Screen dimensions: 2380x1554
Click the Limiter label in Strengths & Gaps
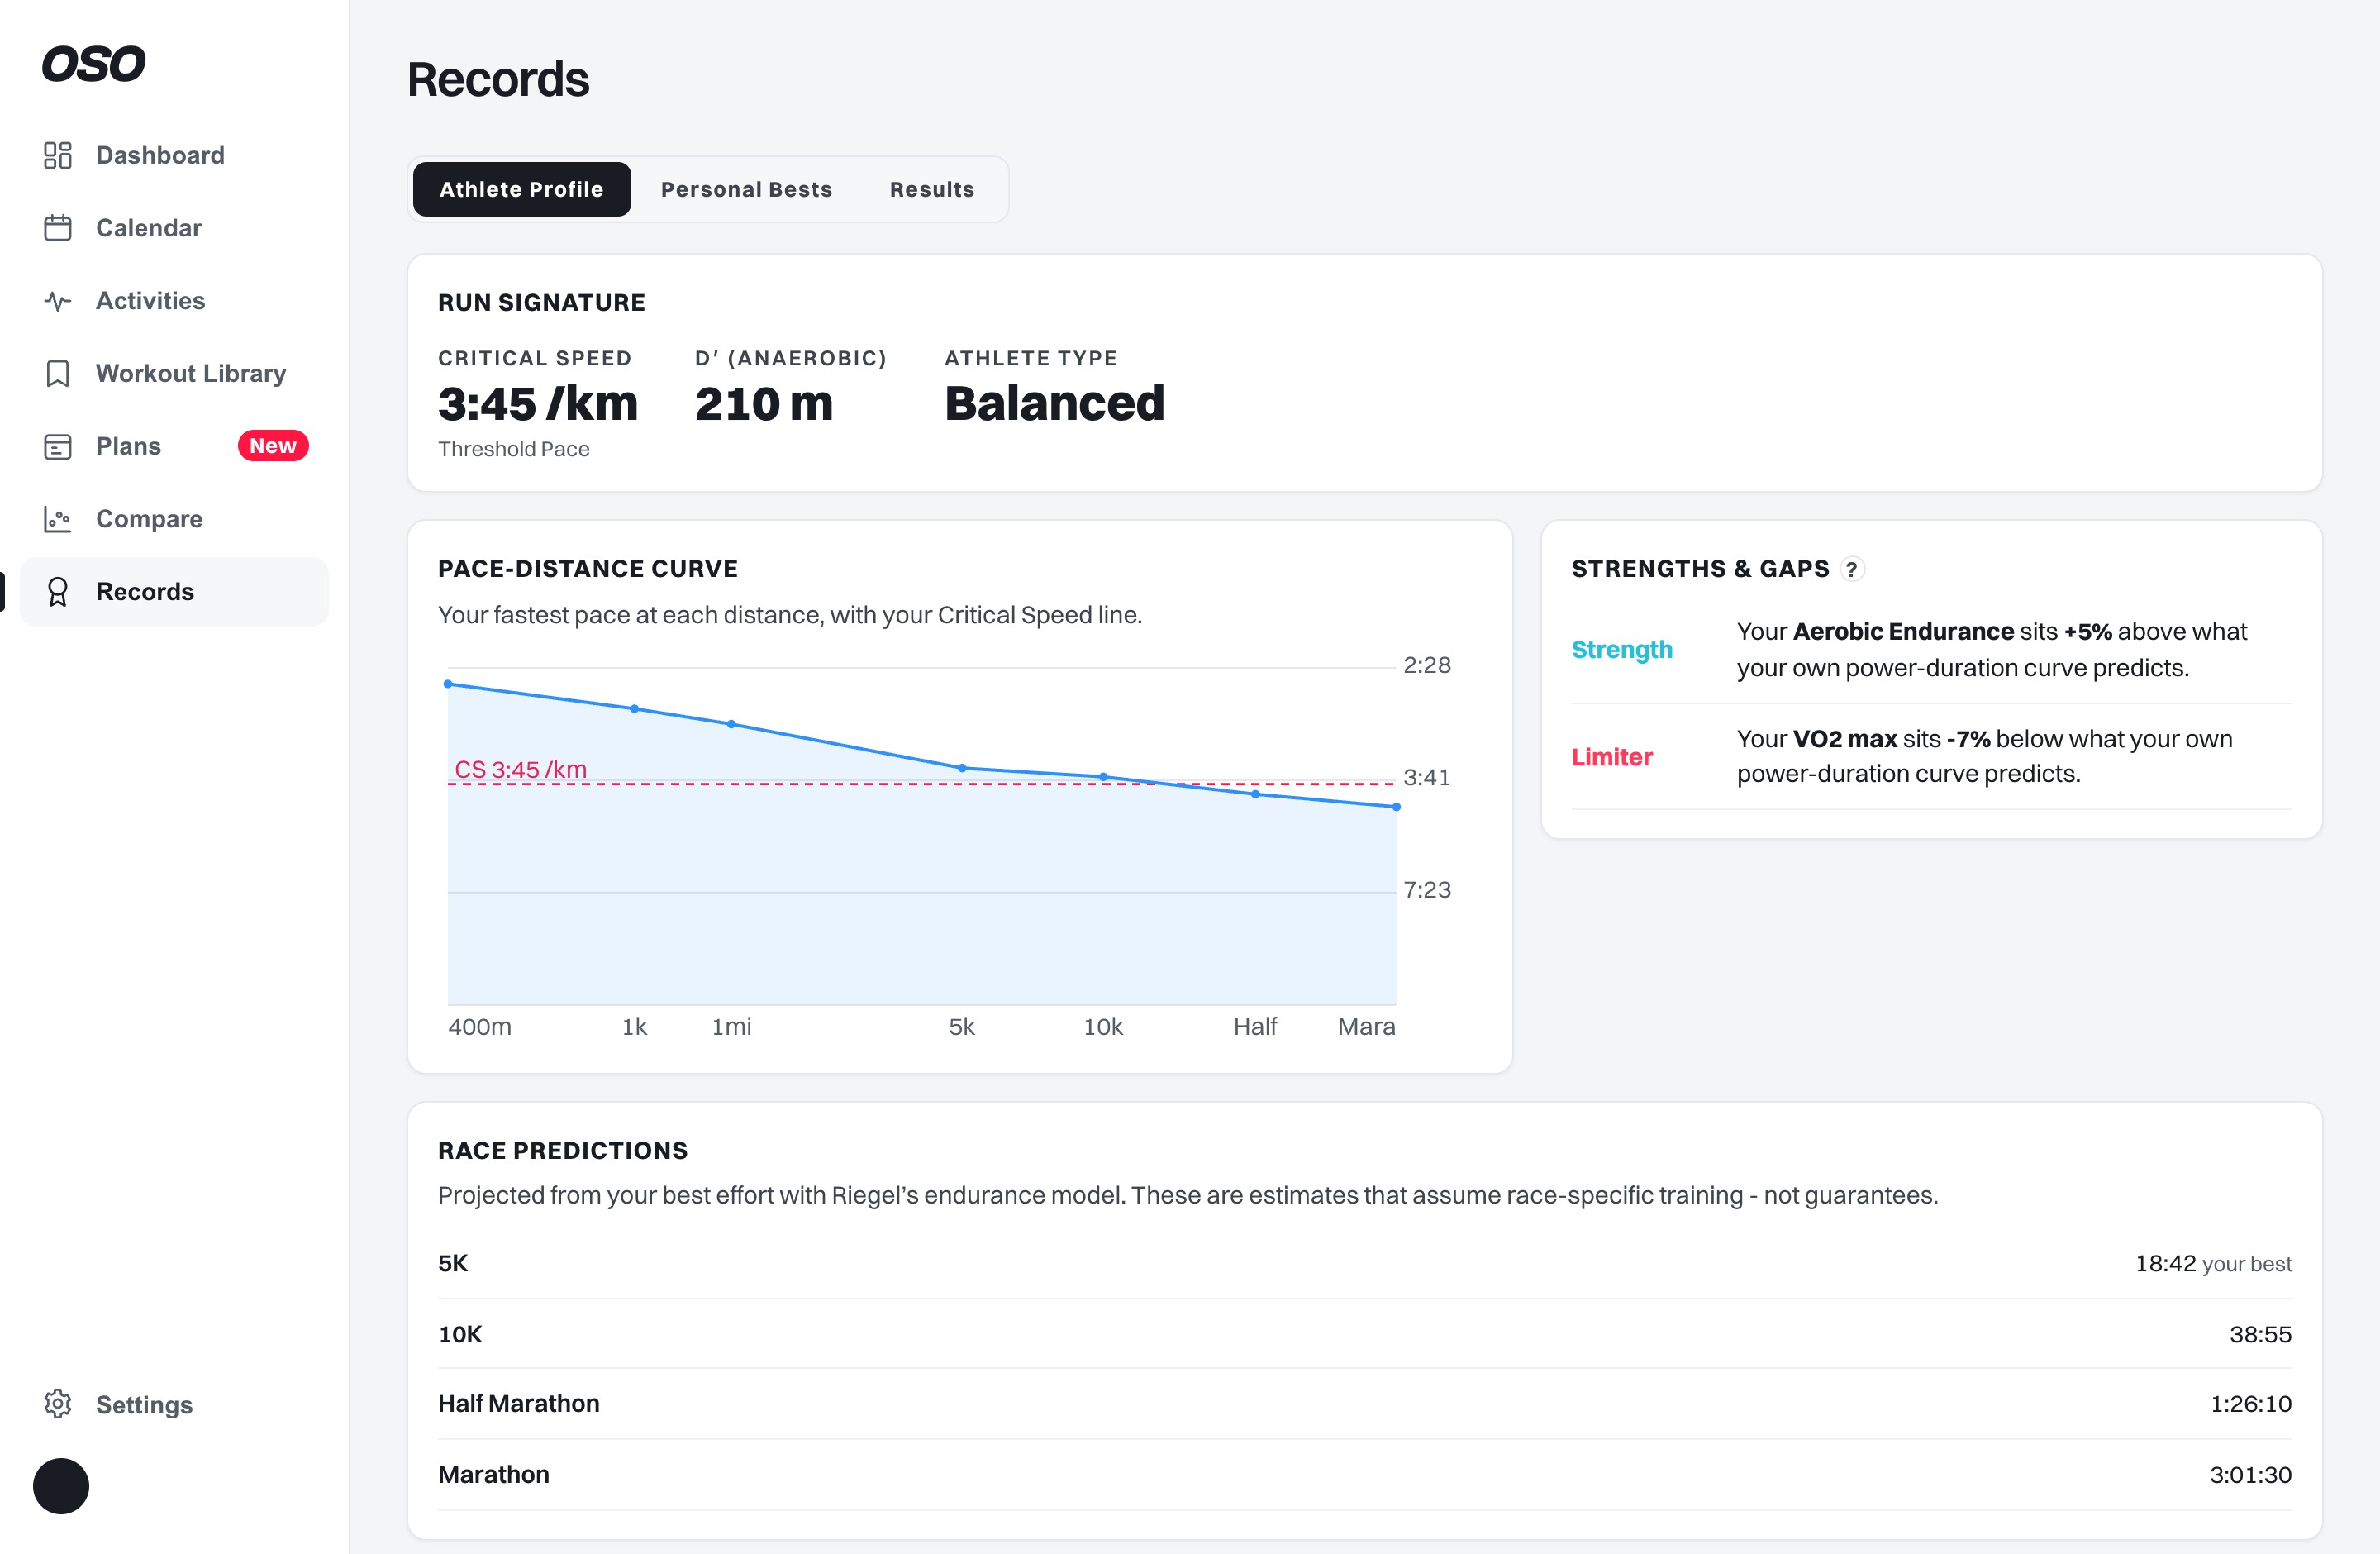click(x=1612, y=757)
